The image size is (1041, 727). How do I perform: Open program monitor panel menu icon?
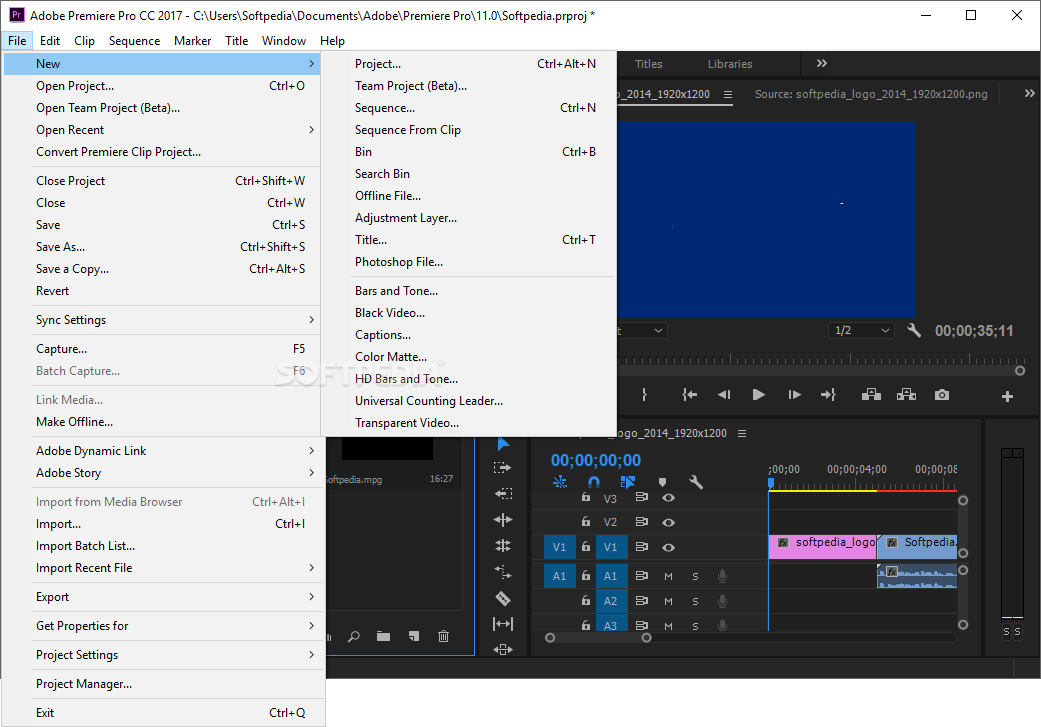[728, 94]
